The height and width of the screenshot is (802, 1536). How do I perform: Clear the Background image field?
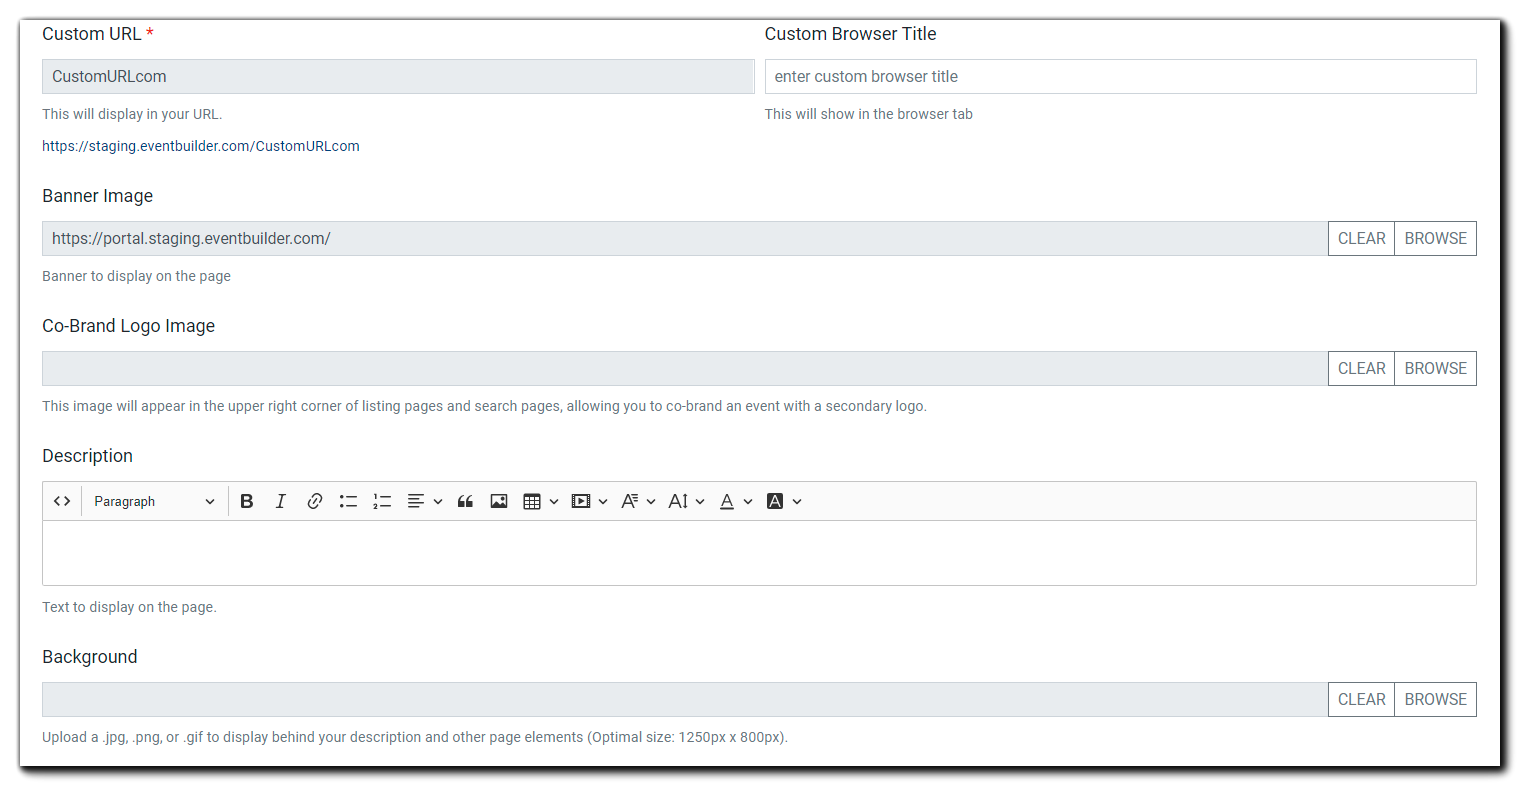coord(1361,700)
